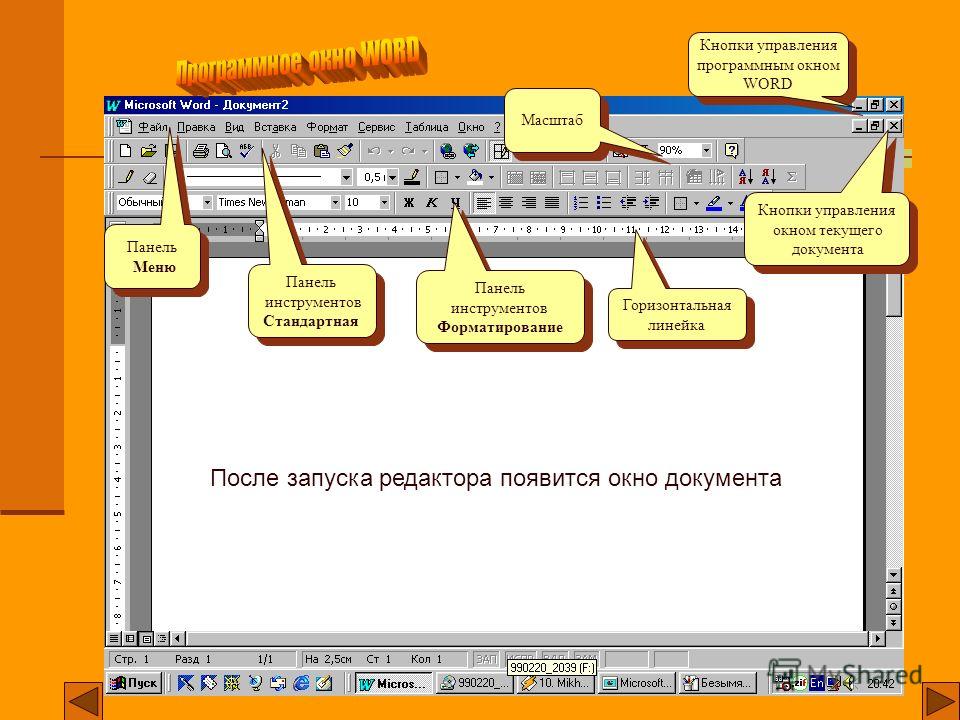Center the paragraph text

[x=506, y=203]
